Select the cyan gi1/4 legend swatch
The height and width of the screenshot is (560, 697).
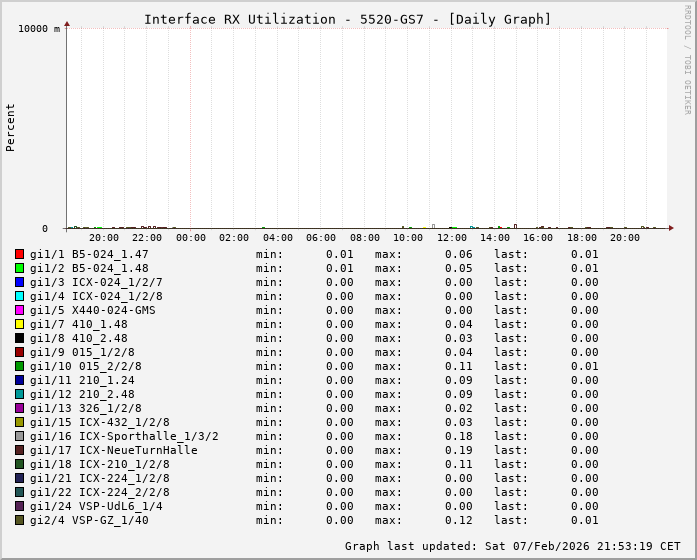click(x=19, y=296)
